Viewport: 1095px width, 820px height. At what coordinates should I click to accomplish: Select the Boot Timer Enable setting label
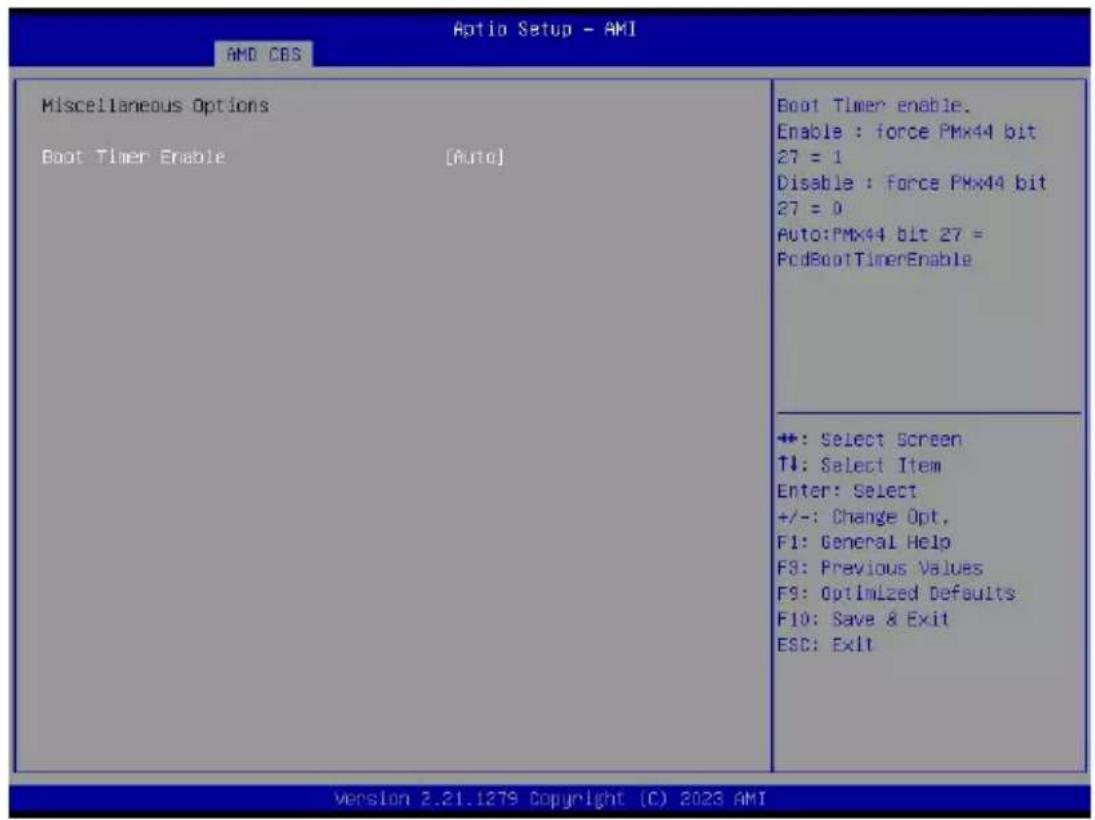[133, 156]
